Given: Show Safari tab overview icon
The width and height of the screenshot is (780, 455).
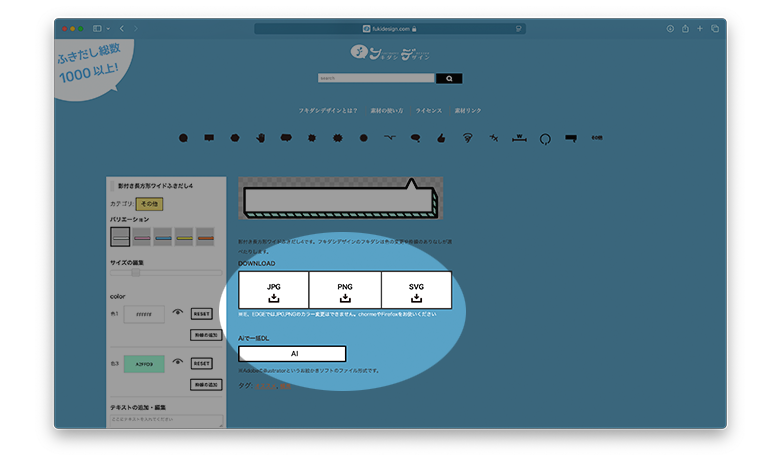Looking at the screenshot, I should [x=715, y=28].
